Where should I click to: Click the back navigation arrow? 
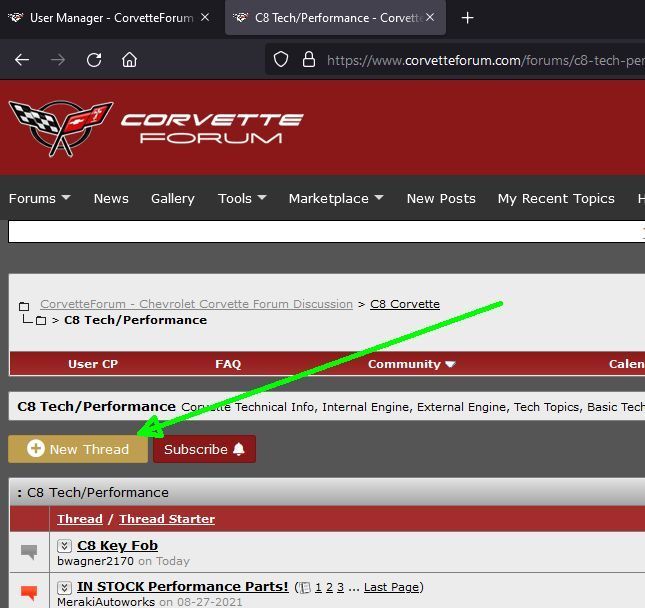point(22,60)
